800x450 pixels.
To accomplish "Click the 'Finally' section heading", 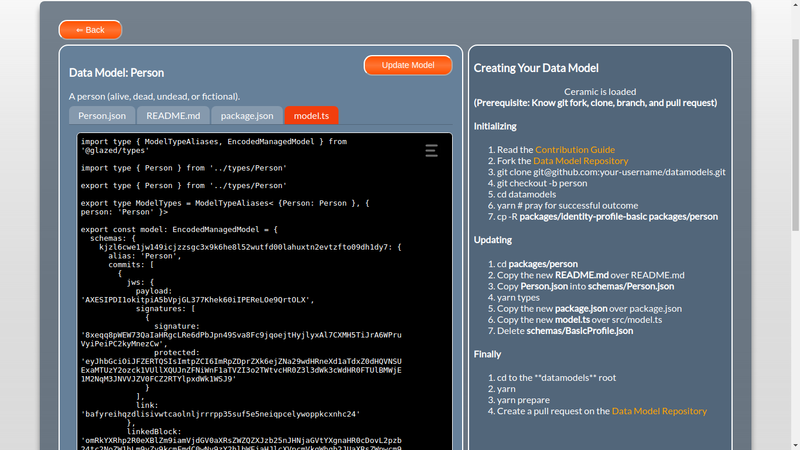I will 487,354.
